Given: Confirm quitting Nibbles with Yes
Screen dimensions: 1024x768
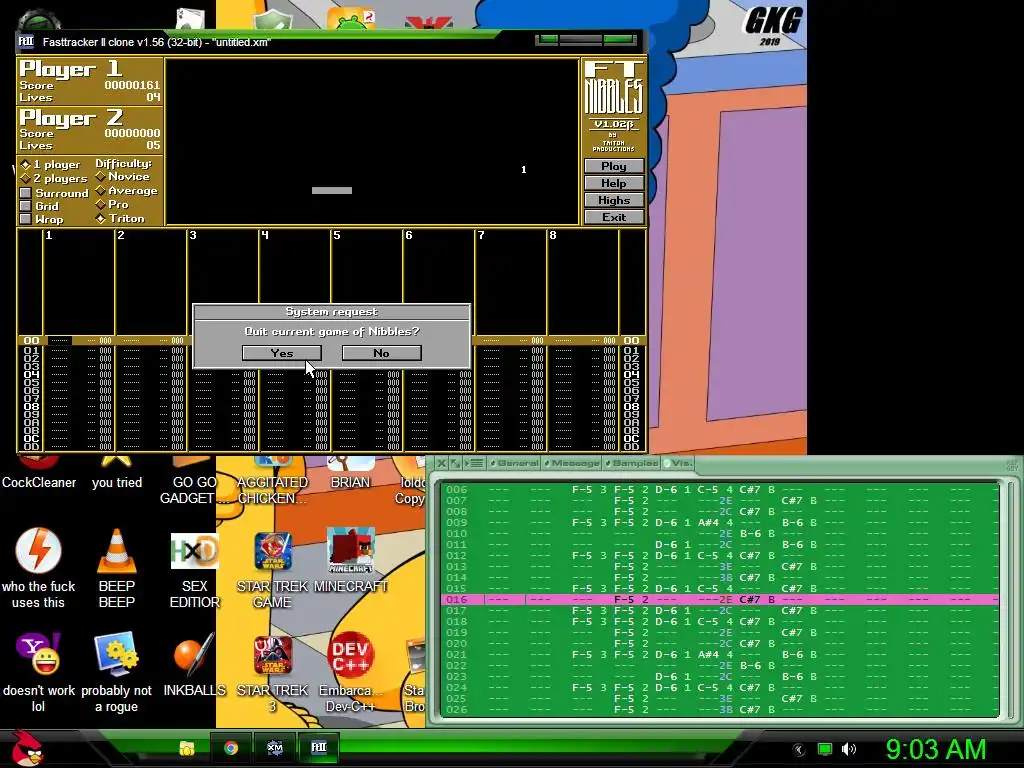Looking at the screenshot, I should (281, 353).
